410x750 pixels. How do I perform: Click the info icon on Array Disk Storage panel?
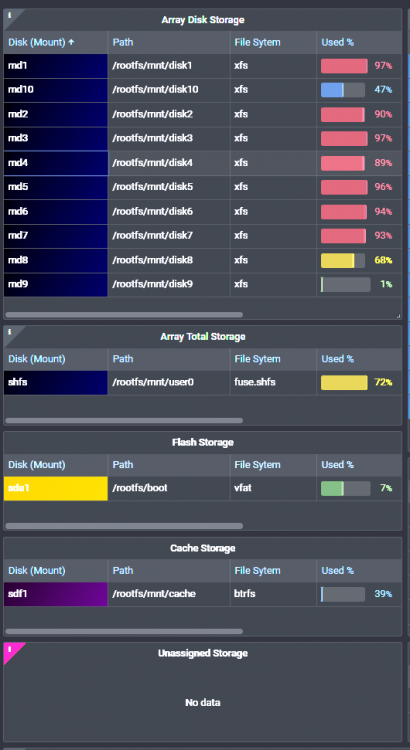[10, 15]
